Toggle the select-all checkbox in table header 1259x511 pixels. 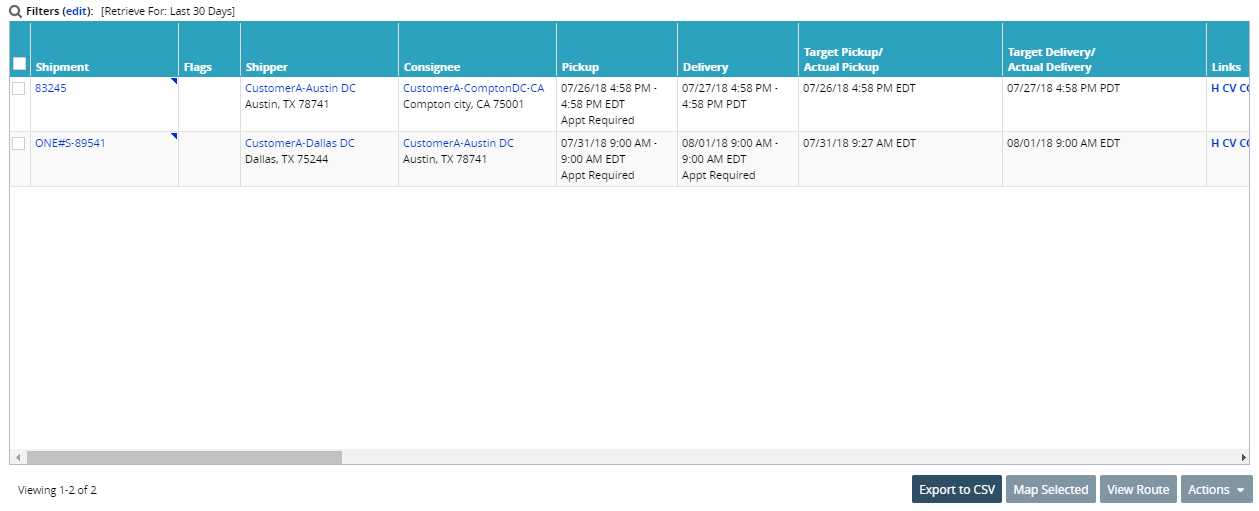click(19, 64)
